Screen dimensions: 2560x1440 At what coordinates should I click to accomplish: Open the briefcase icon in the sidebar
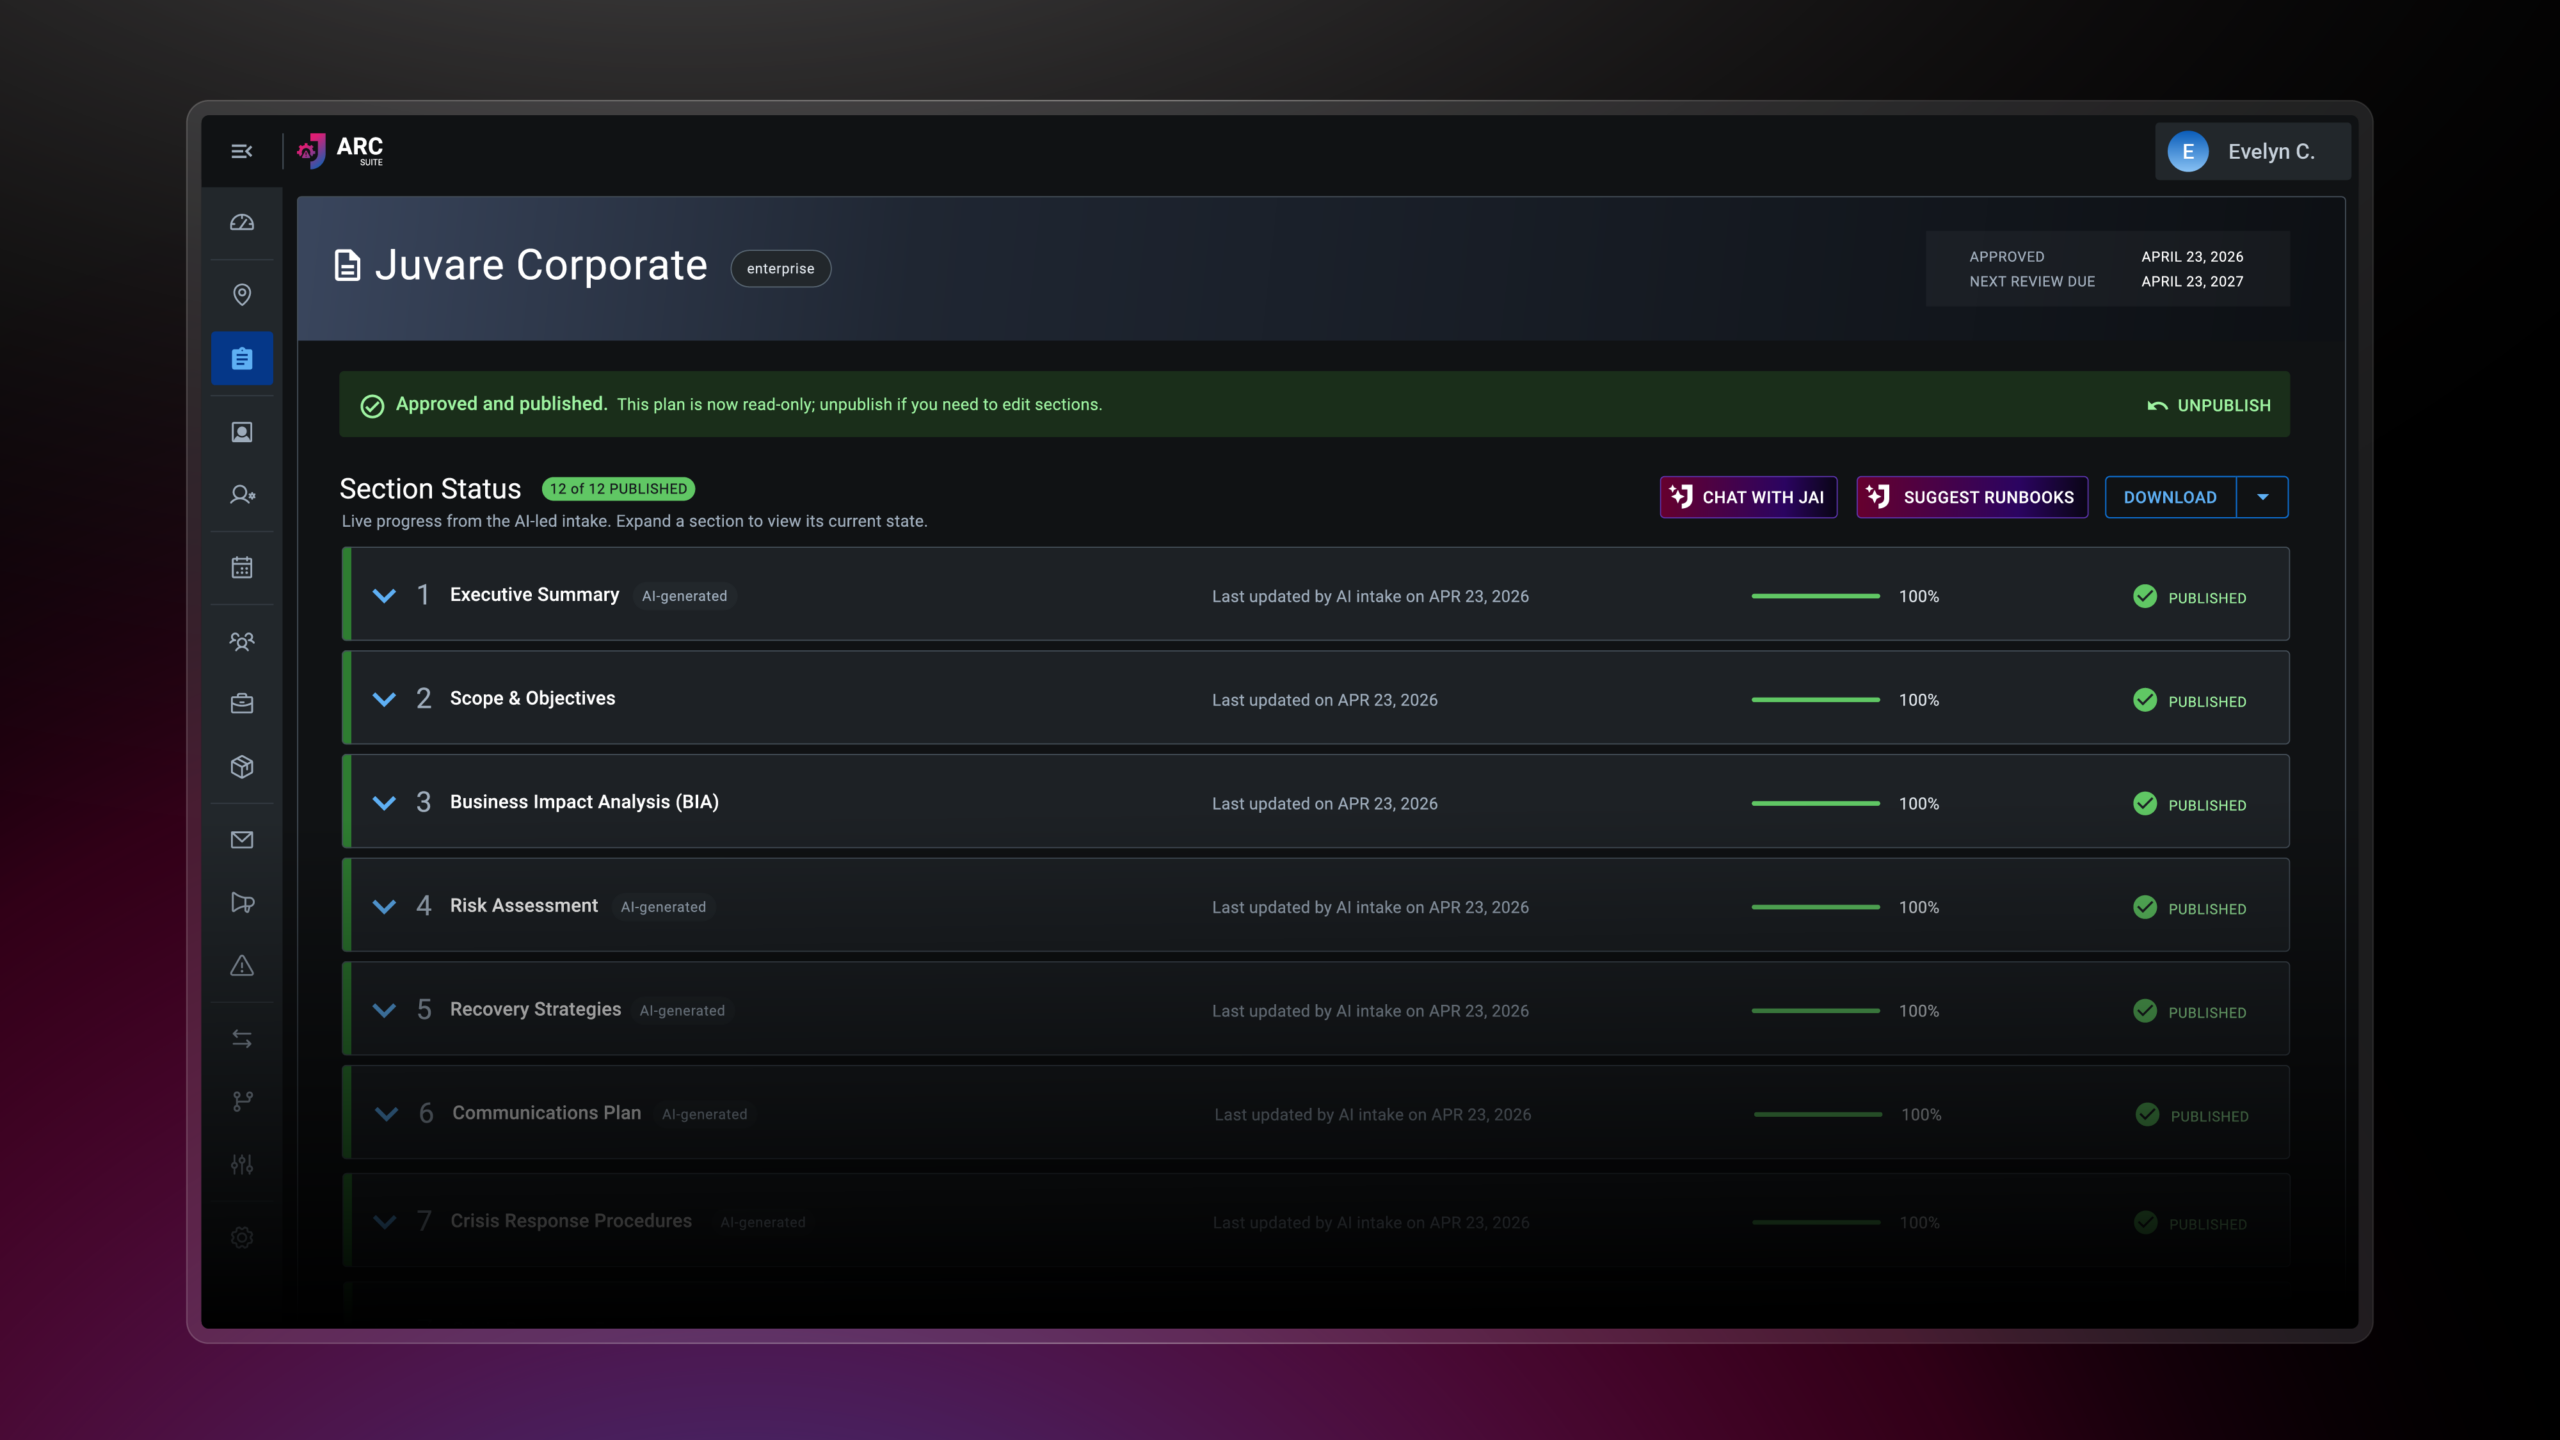point(242,703)
